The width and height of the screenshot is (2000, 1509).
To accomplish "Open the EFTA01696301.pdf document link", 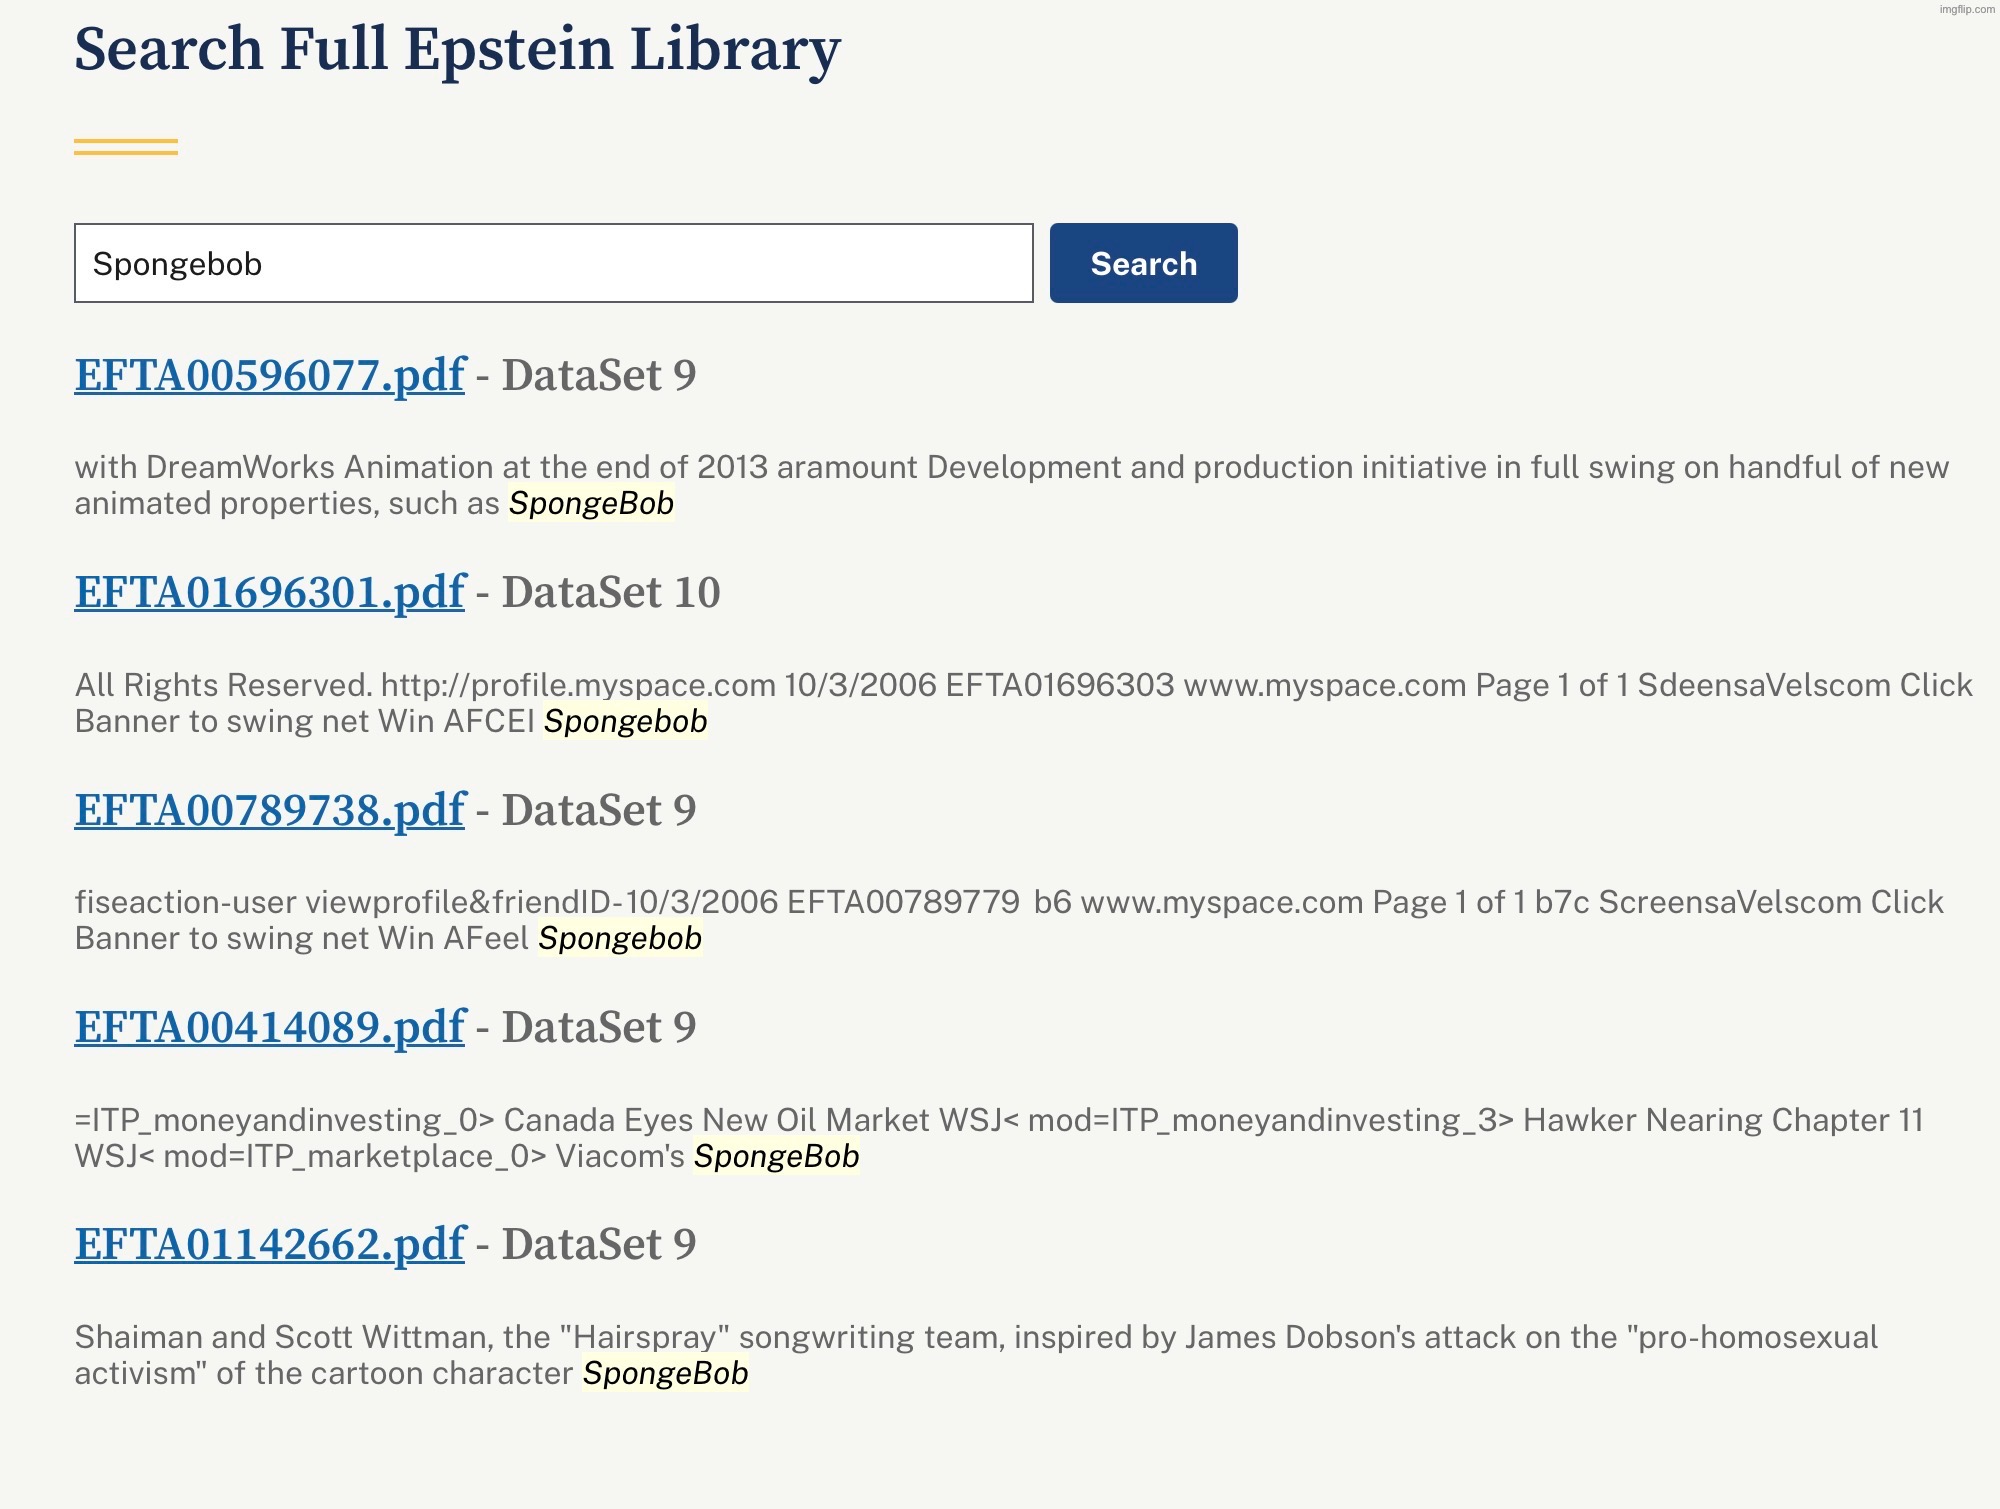I will coord(270,593).
